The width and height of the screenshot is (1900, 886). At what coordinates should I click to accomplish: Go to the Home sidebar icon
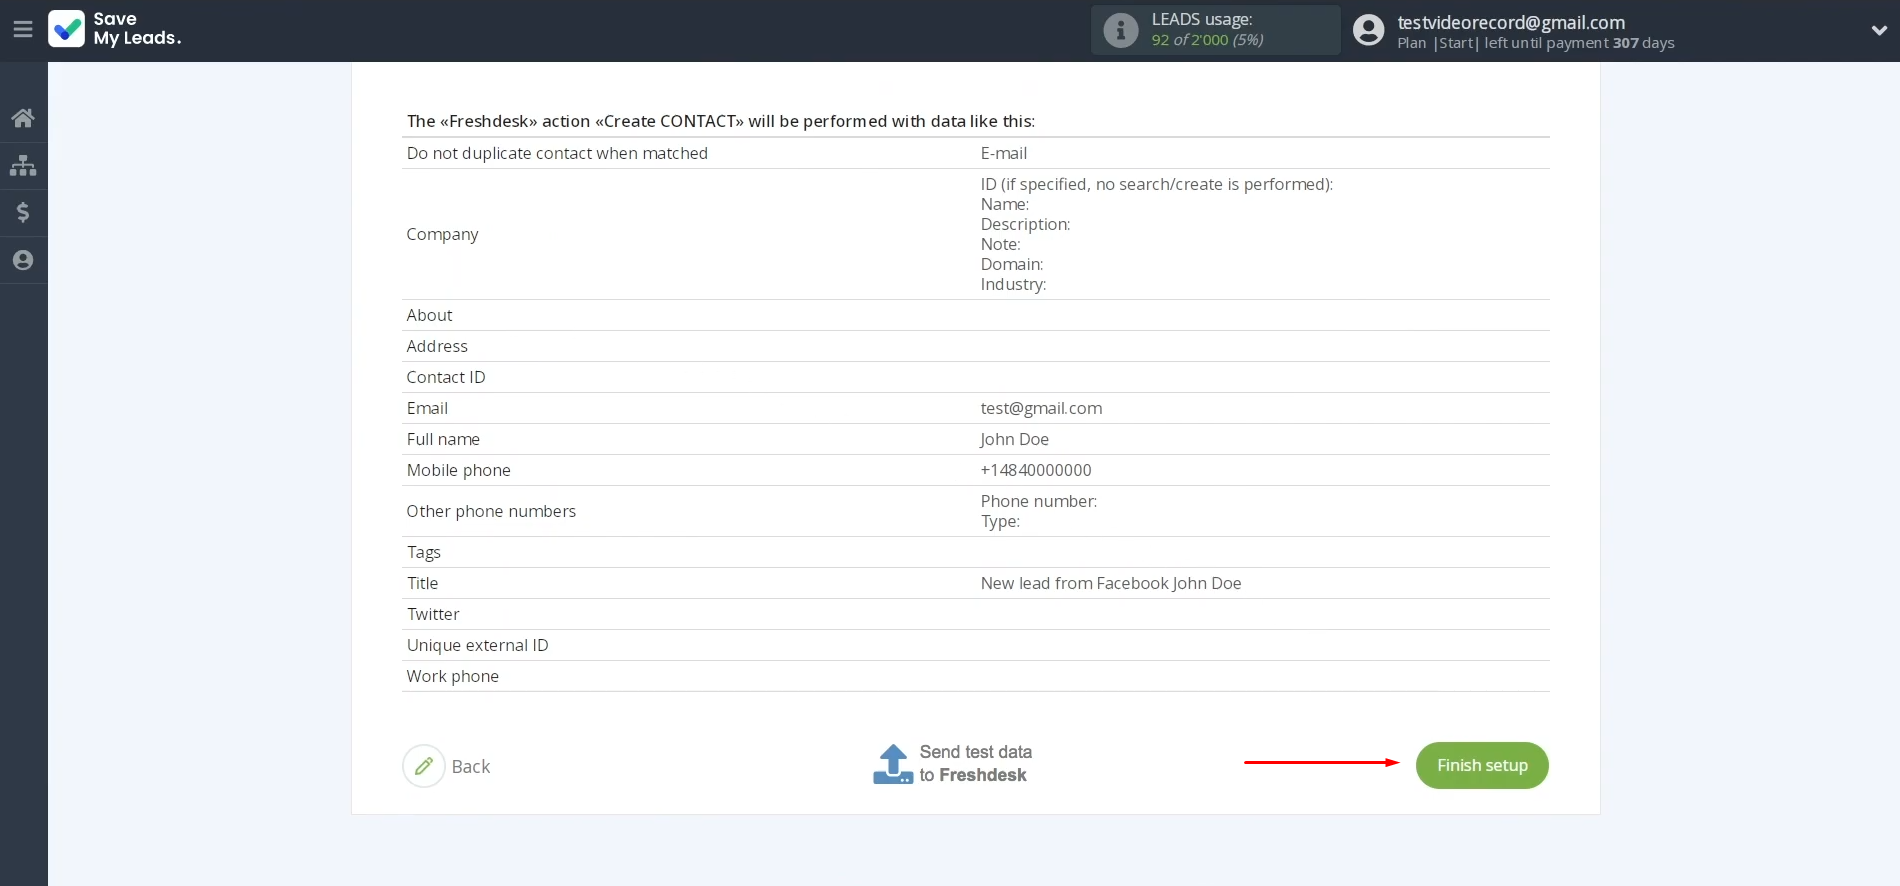coord(23,118)
